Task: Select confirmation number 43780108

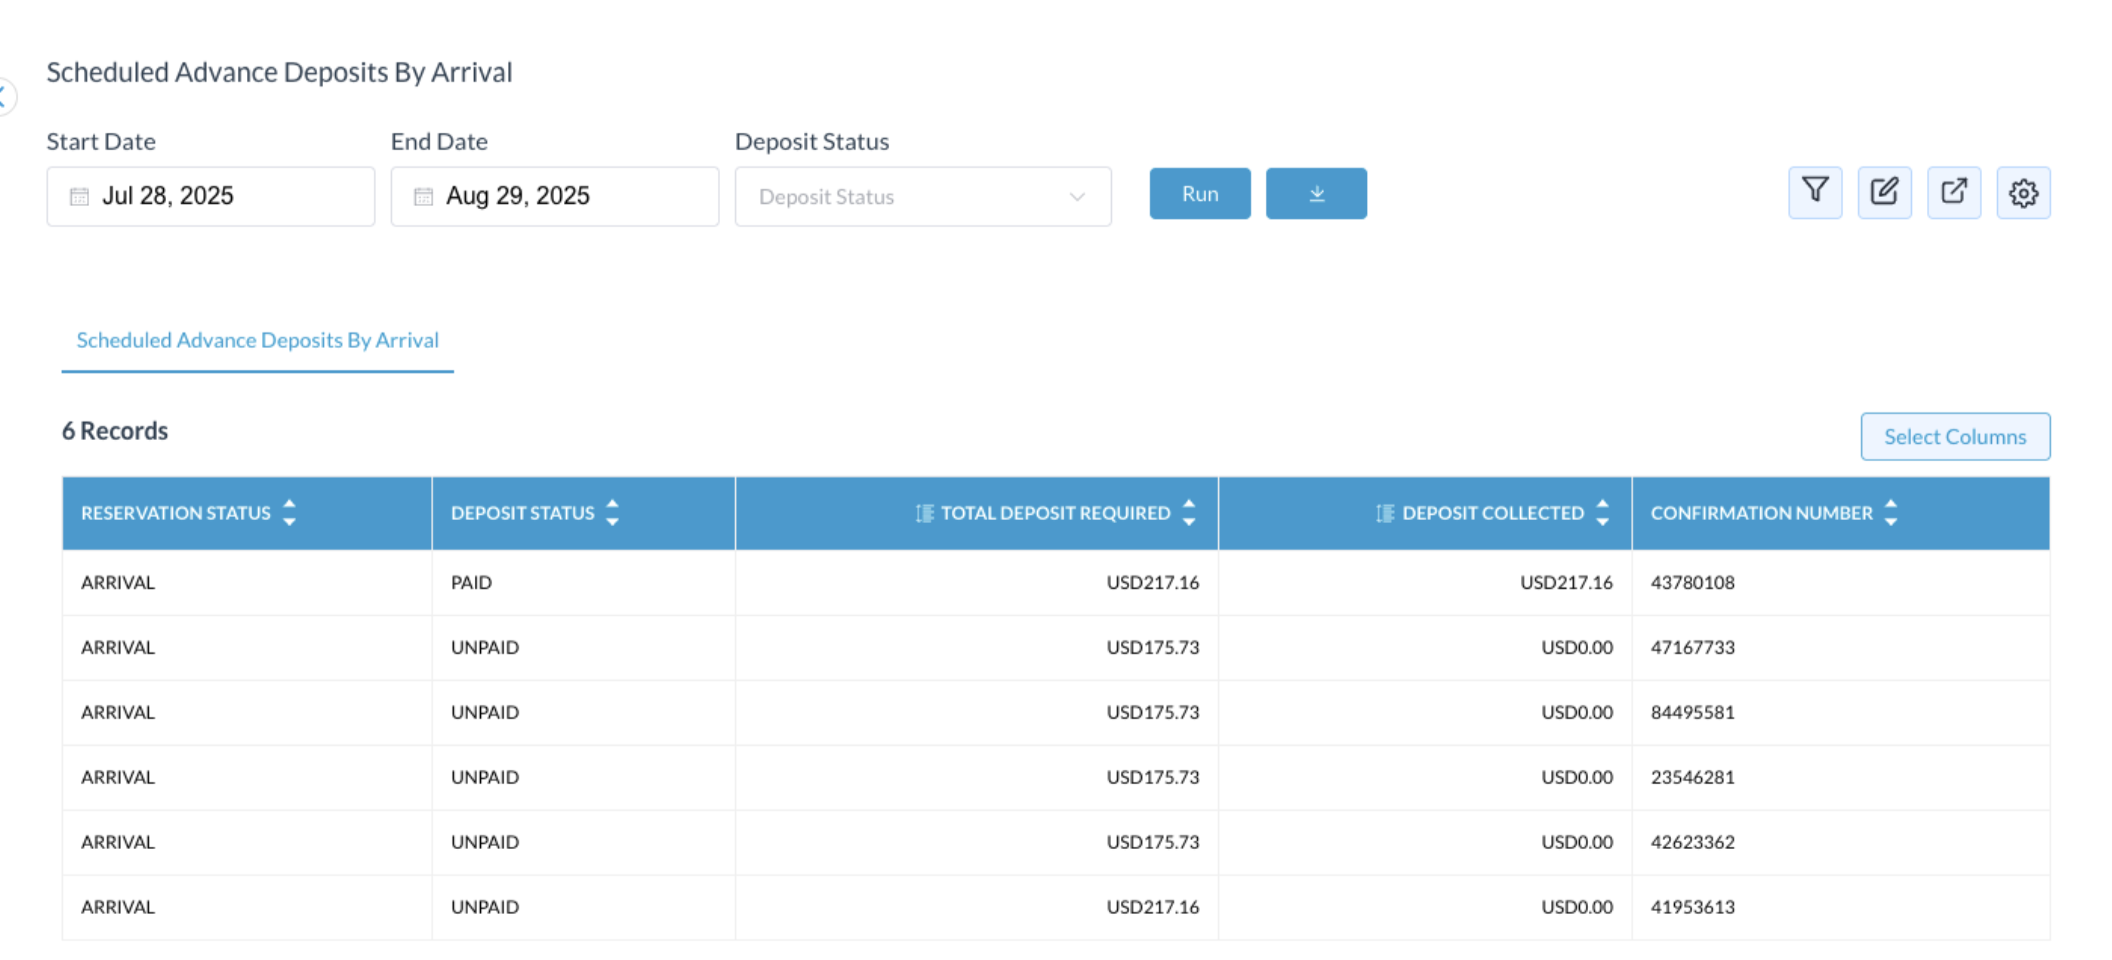Action: click(x=1693, y=582)
